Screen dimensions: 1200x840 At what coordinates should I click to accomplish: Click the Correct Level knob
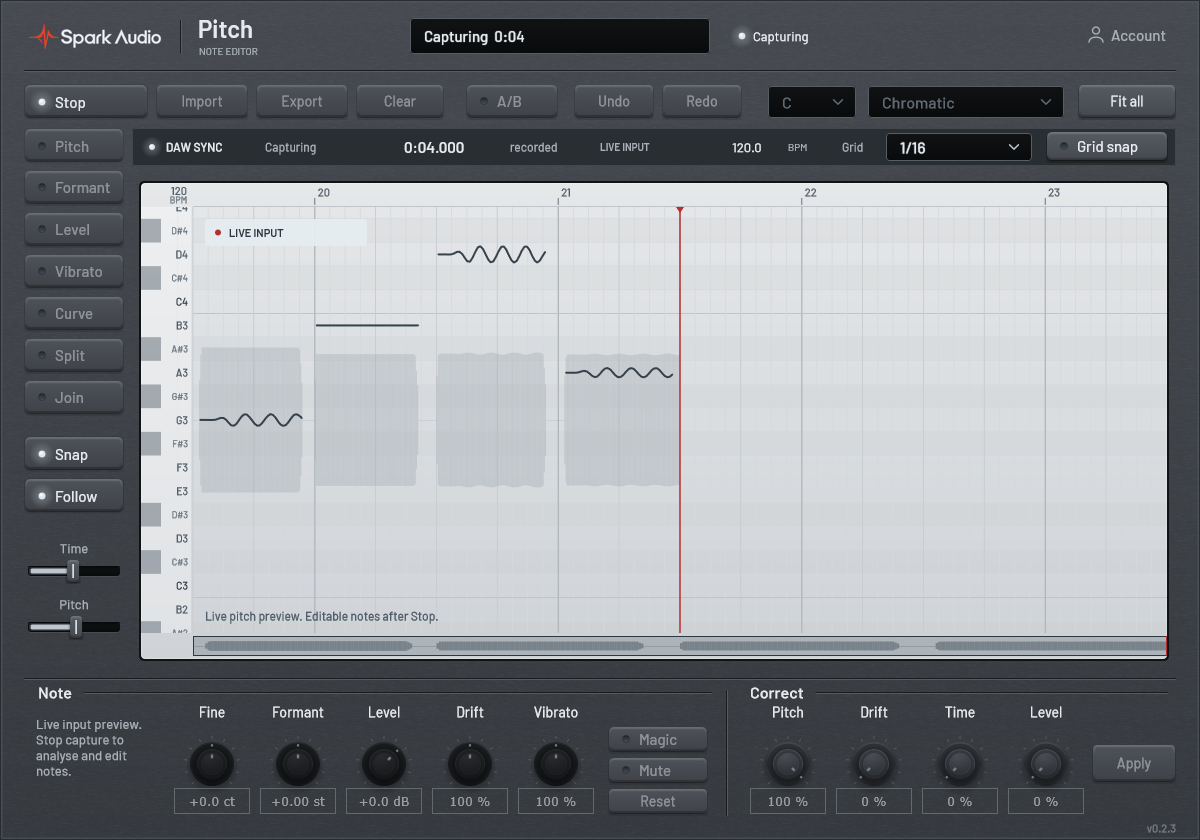[1046, 764]
